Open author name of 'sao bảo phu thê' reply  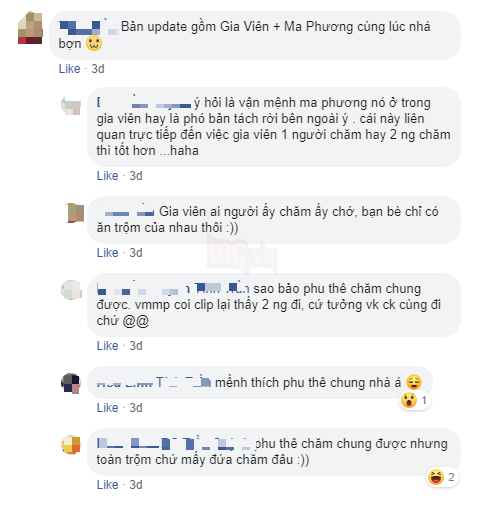[x=173, y=289]
